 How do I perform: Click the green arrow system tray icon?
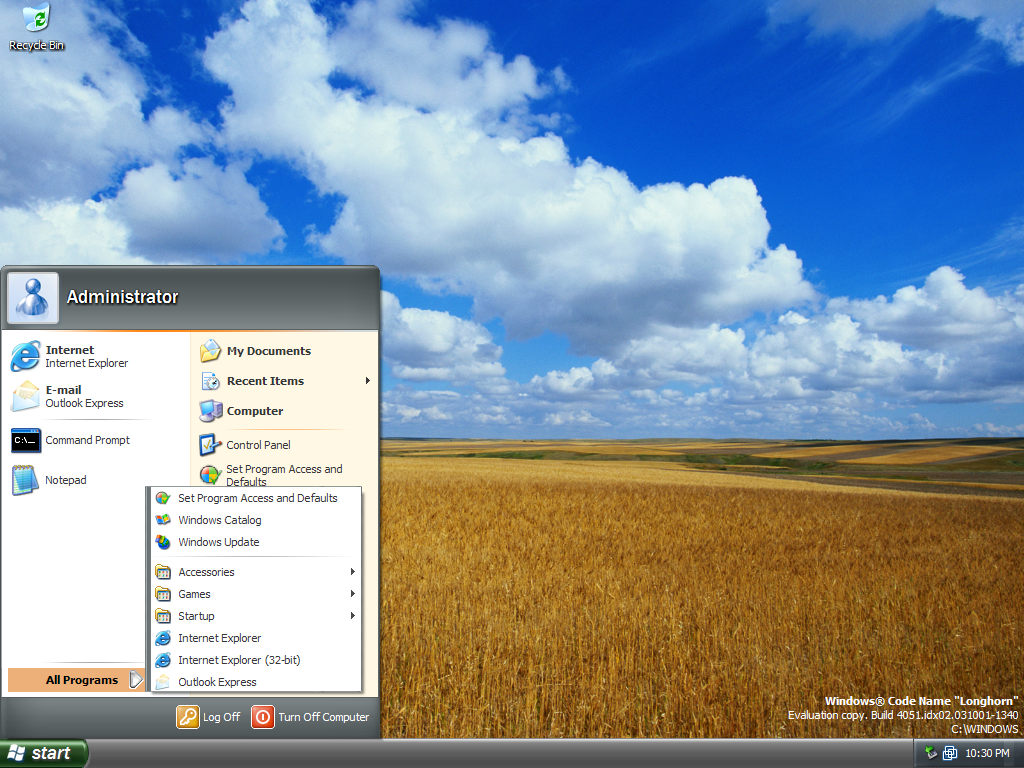coord(931,753)
